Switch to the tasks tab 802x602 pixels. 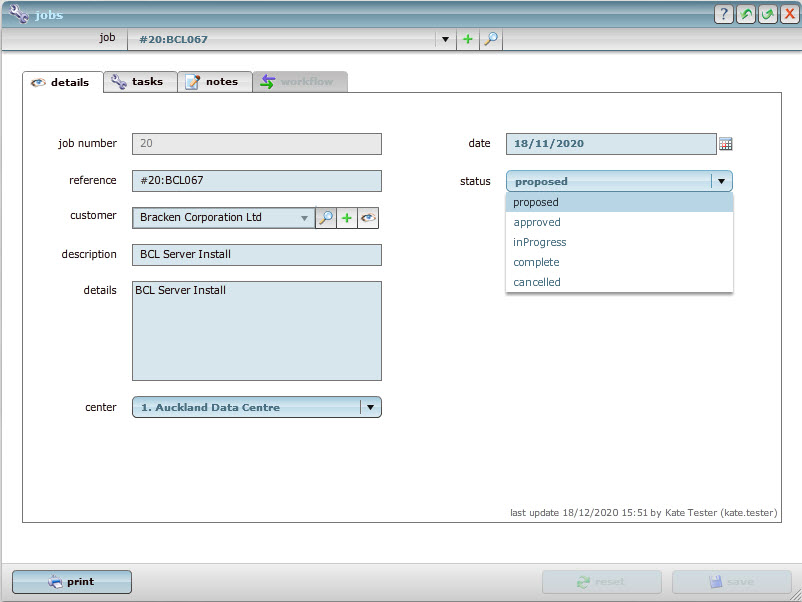pos(139,82)
